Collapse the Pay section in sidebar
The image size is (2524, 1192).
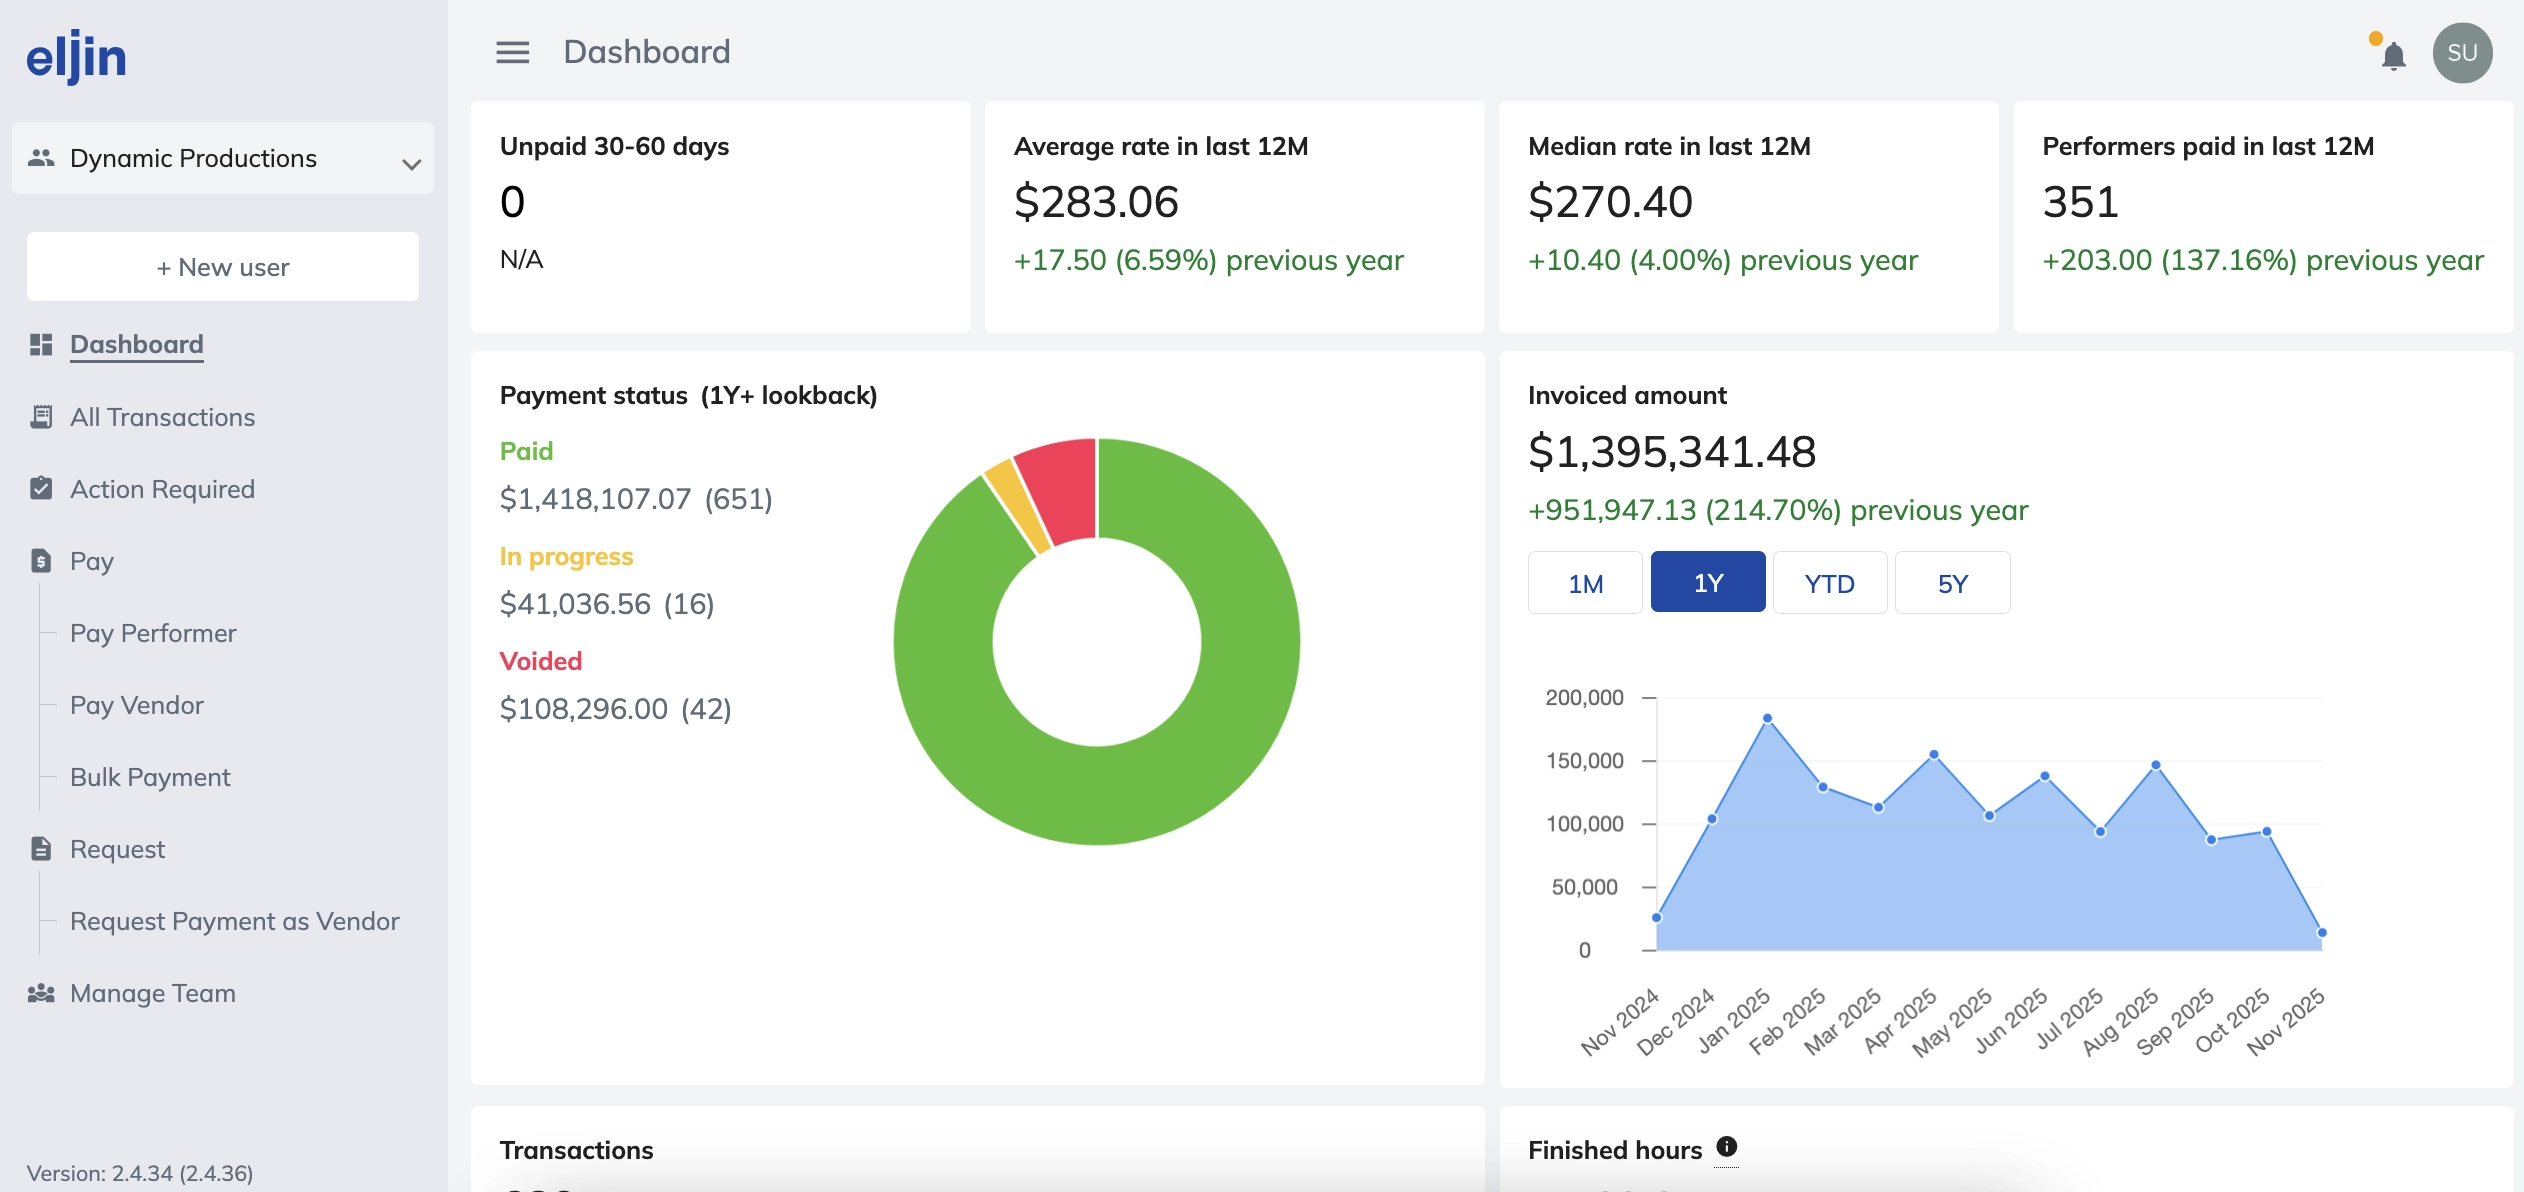click(x=91, y=561)
